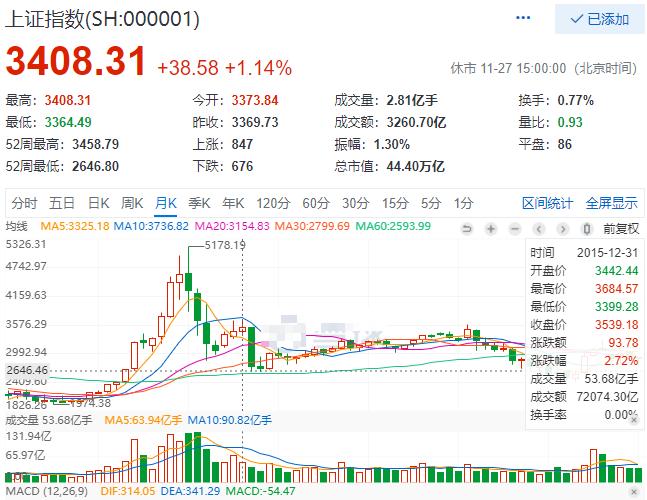Click the MA20:3154.83 indicator value
Screen dimensions: 647x500
(x=232, y=226)
